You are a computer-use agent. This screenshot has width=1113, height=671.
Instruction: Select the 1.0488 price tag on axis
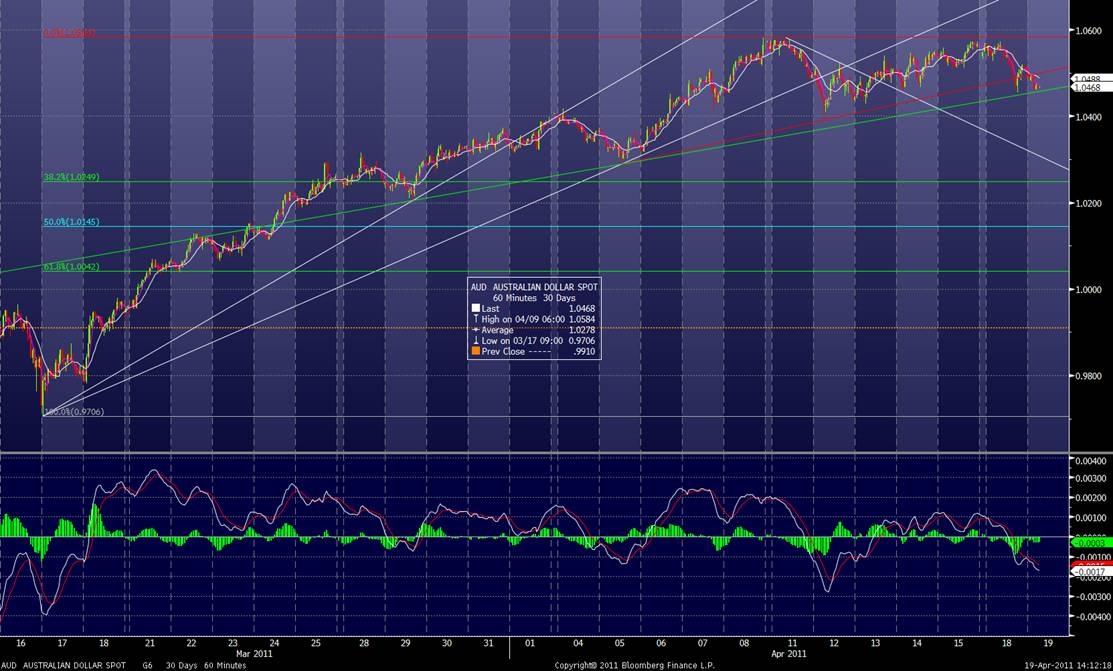(1086, 78)
